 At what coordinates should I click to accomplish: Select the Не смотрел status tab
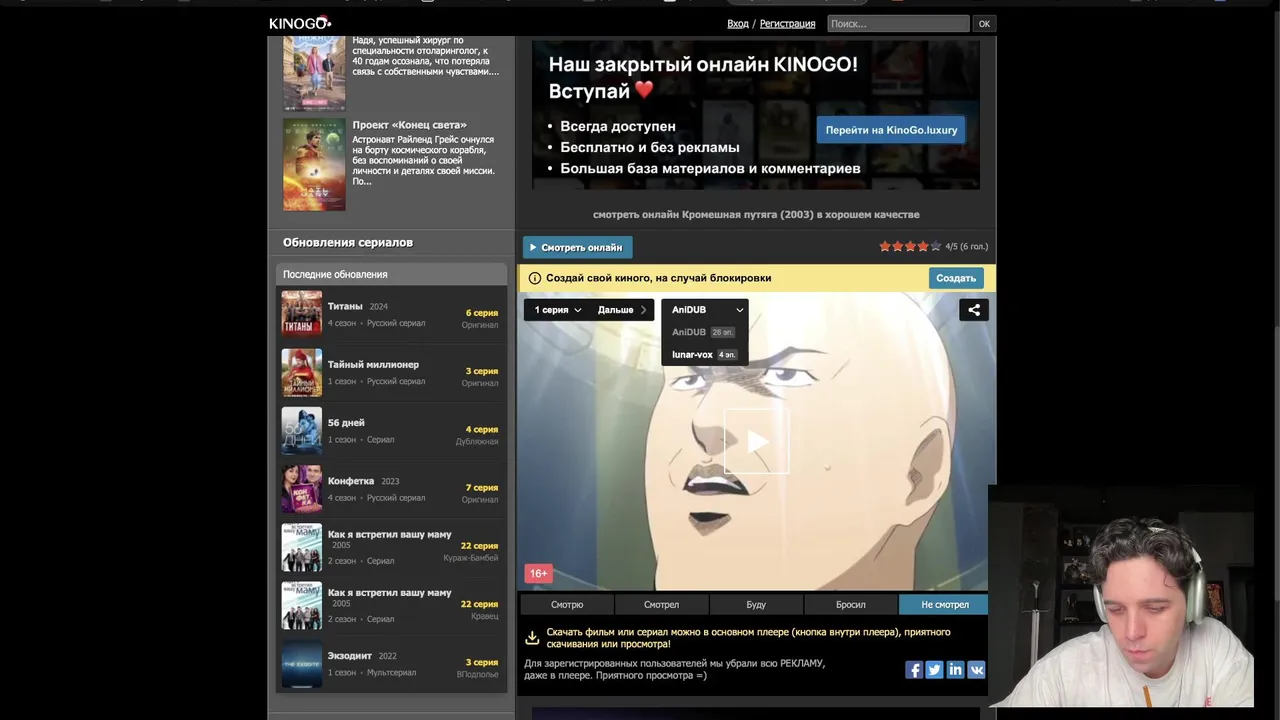[x=945, y=604]
